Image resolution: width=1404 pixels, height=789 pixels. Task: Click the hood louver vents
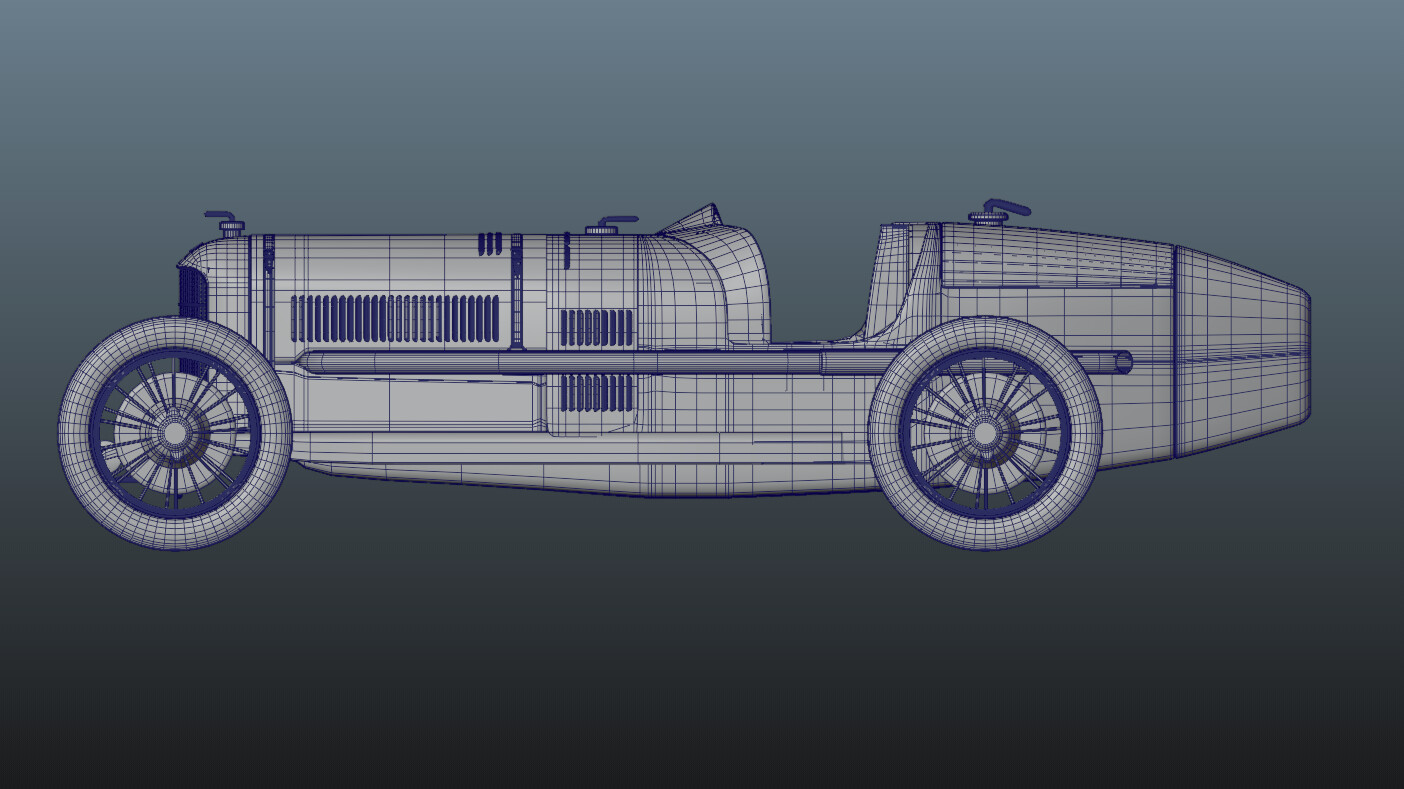coord(400,318)
